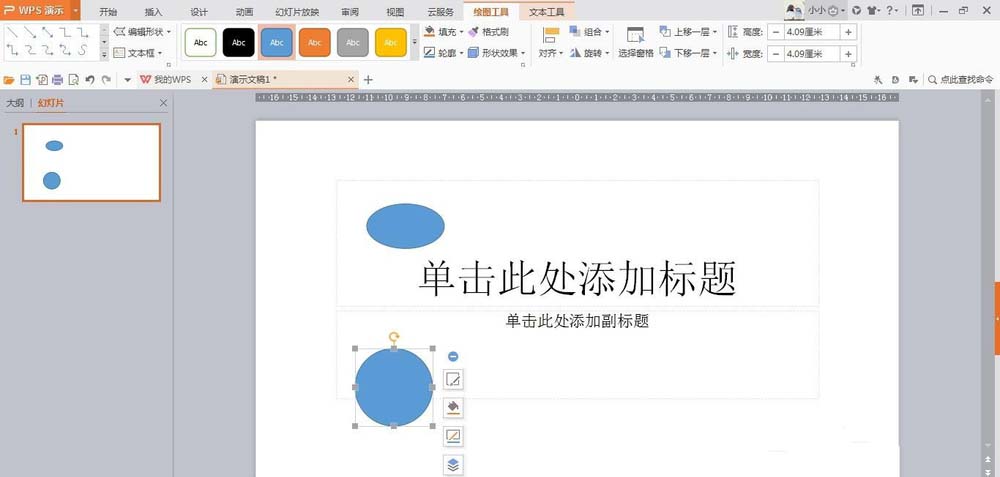Switch to the 大纲 outline panel view

(15, 103)
